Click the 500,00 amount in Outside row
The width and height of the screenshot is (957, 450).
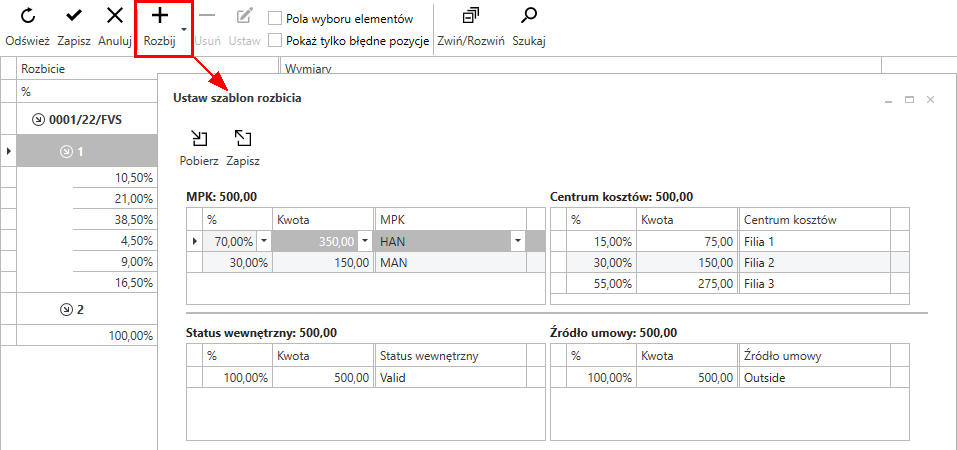[x=687, y=377]
